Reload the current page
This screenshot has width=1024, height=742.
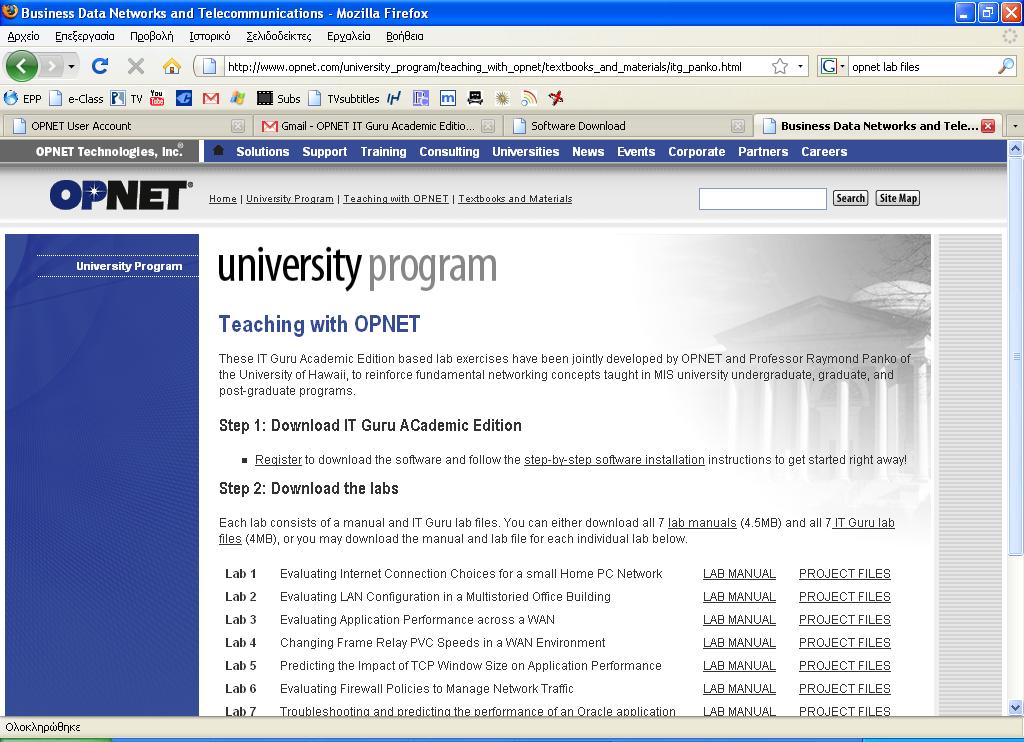[100, 66]
